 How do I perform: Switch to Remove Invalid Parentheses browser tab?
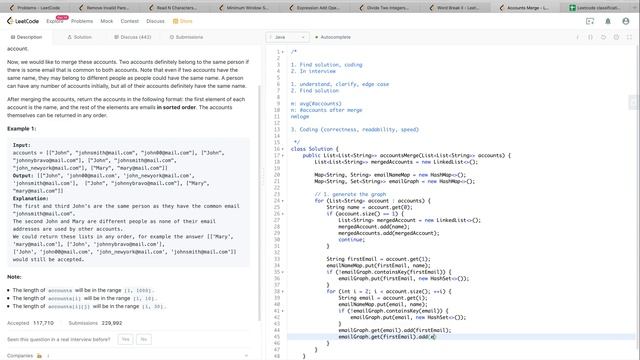(106, 8)
